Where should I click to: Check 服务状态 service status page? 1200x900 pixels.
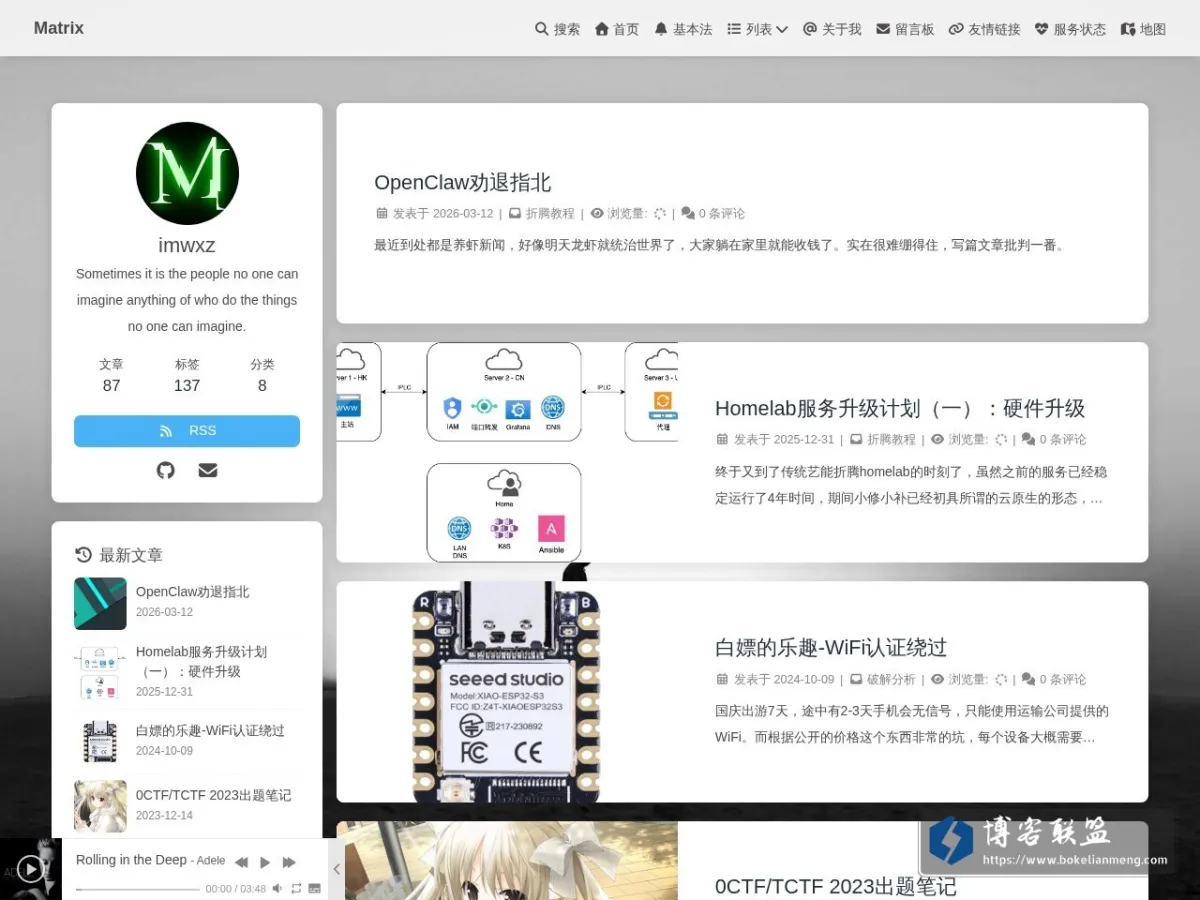(1070, 29)
